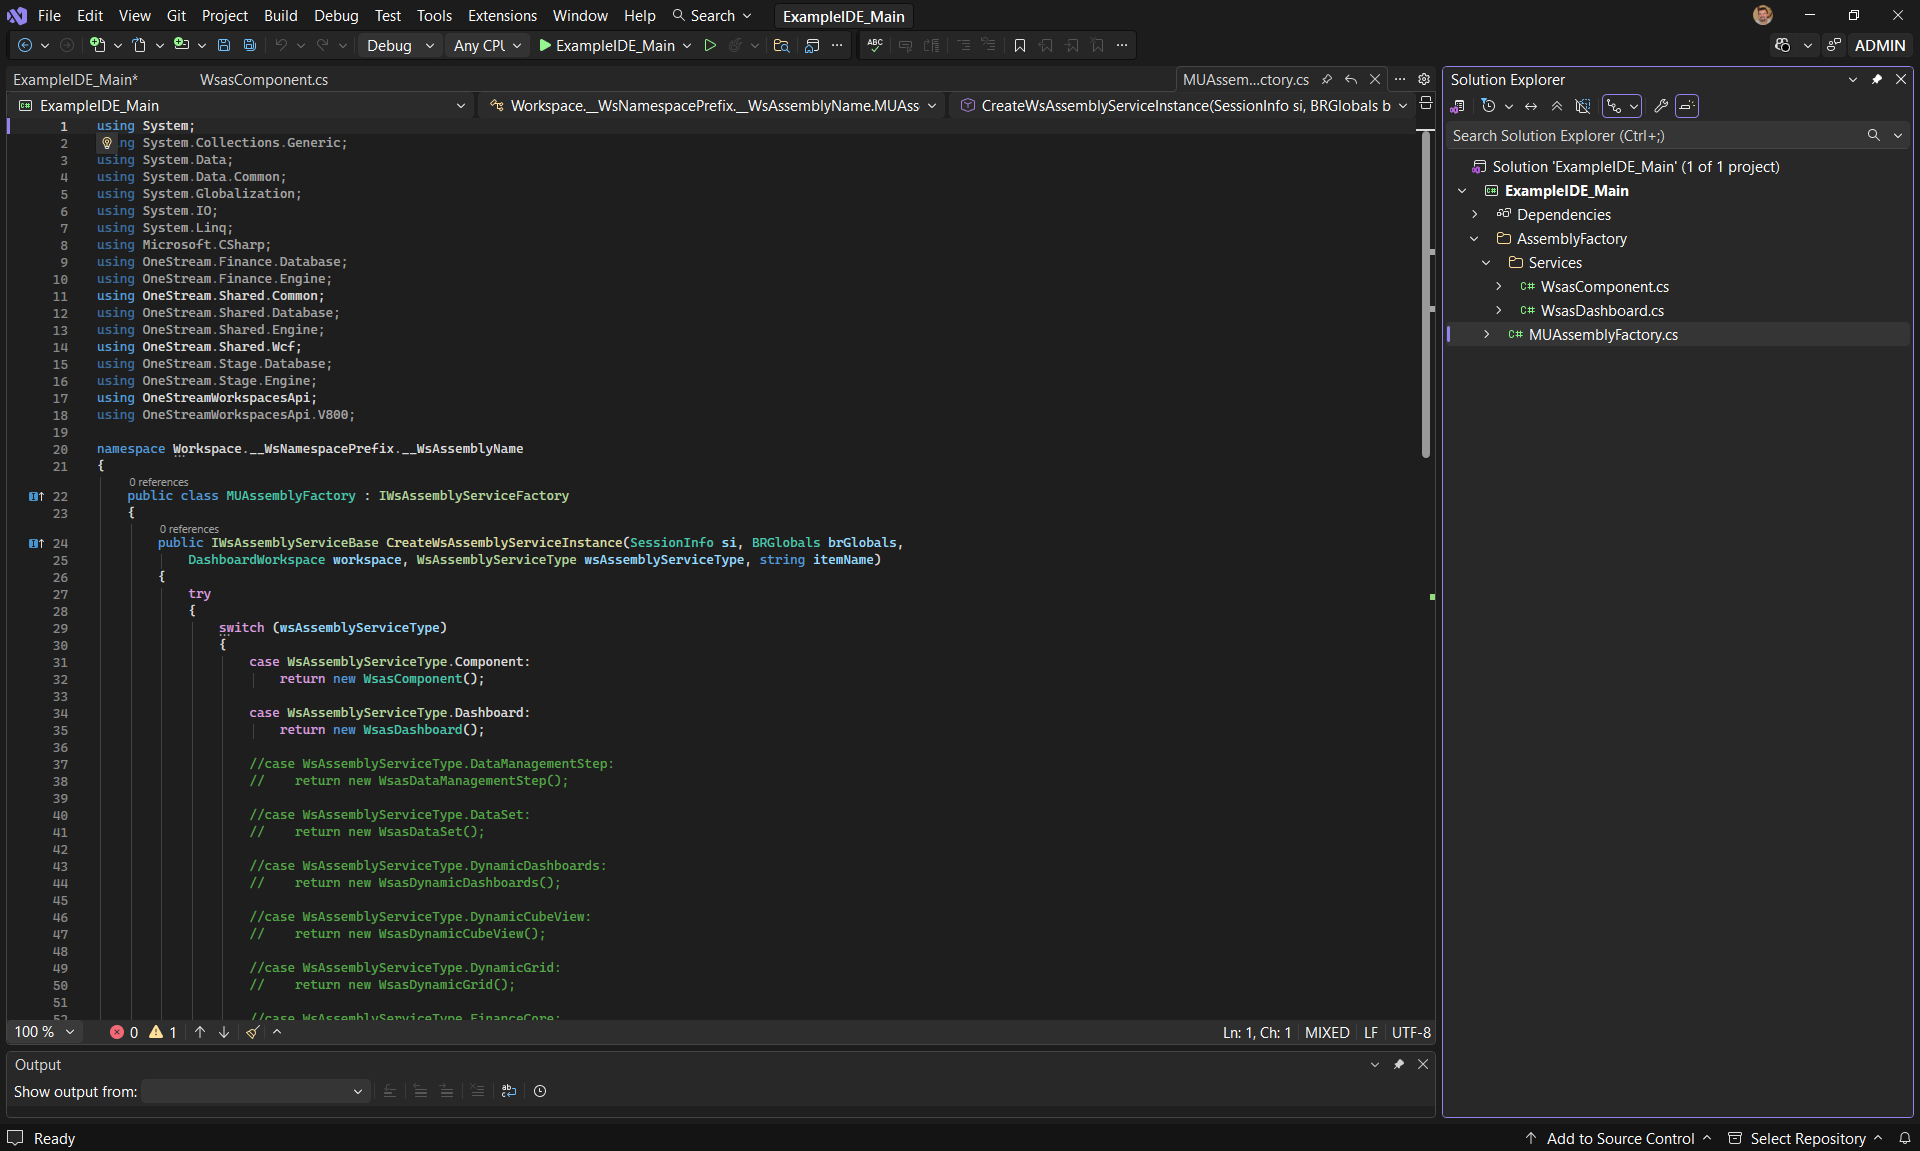Click the code cleanup broom icon
This screenshot has height=1151, width=1920.
(253, 1032)
